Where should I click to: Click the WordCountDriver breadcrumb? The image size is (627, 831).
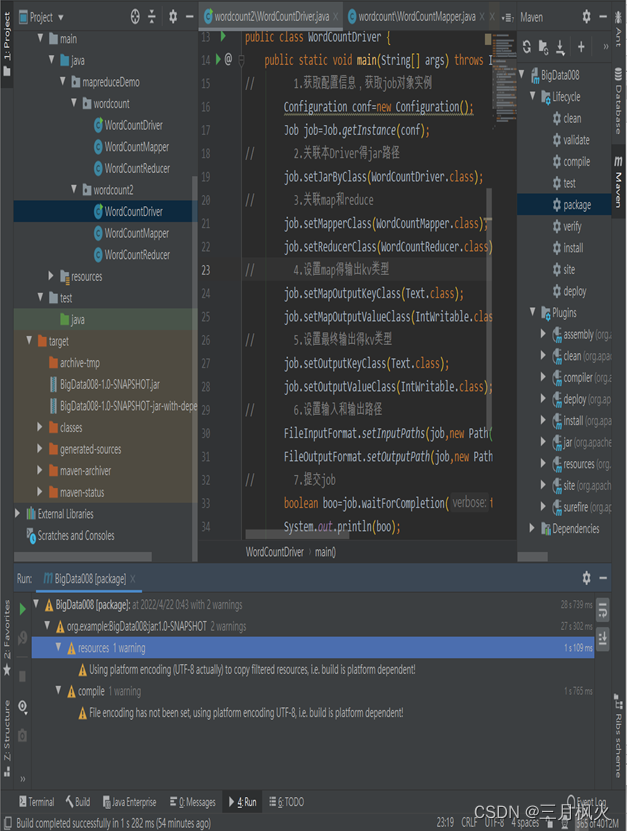pyautogui.click(x=275, y=552)
